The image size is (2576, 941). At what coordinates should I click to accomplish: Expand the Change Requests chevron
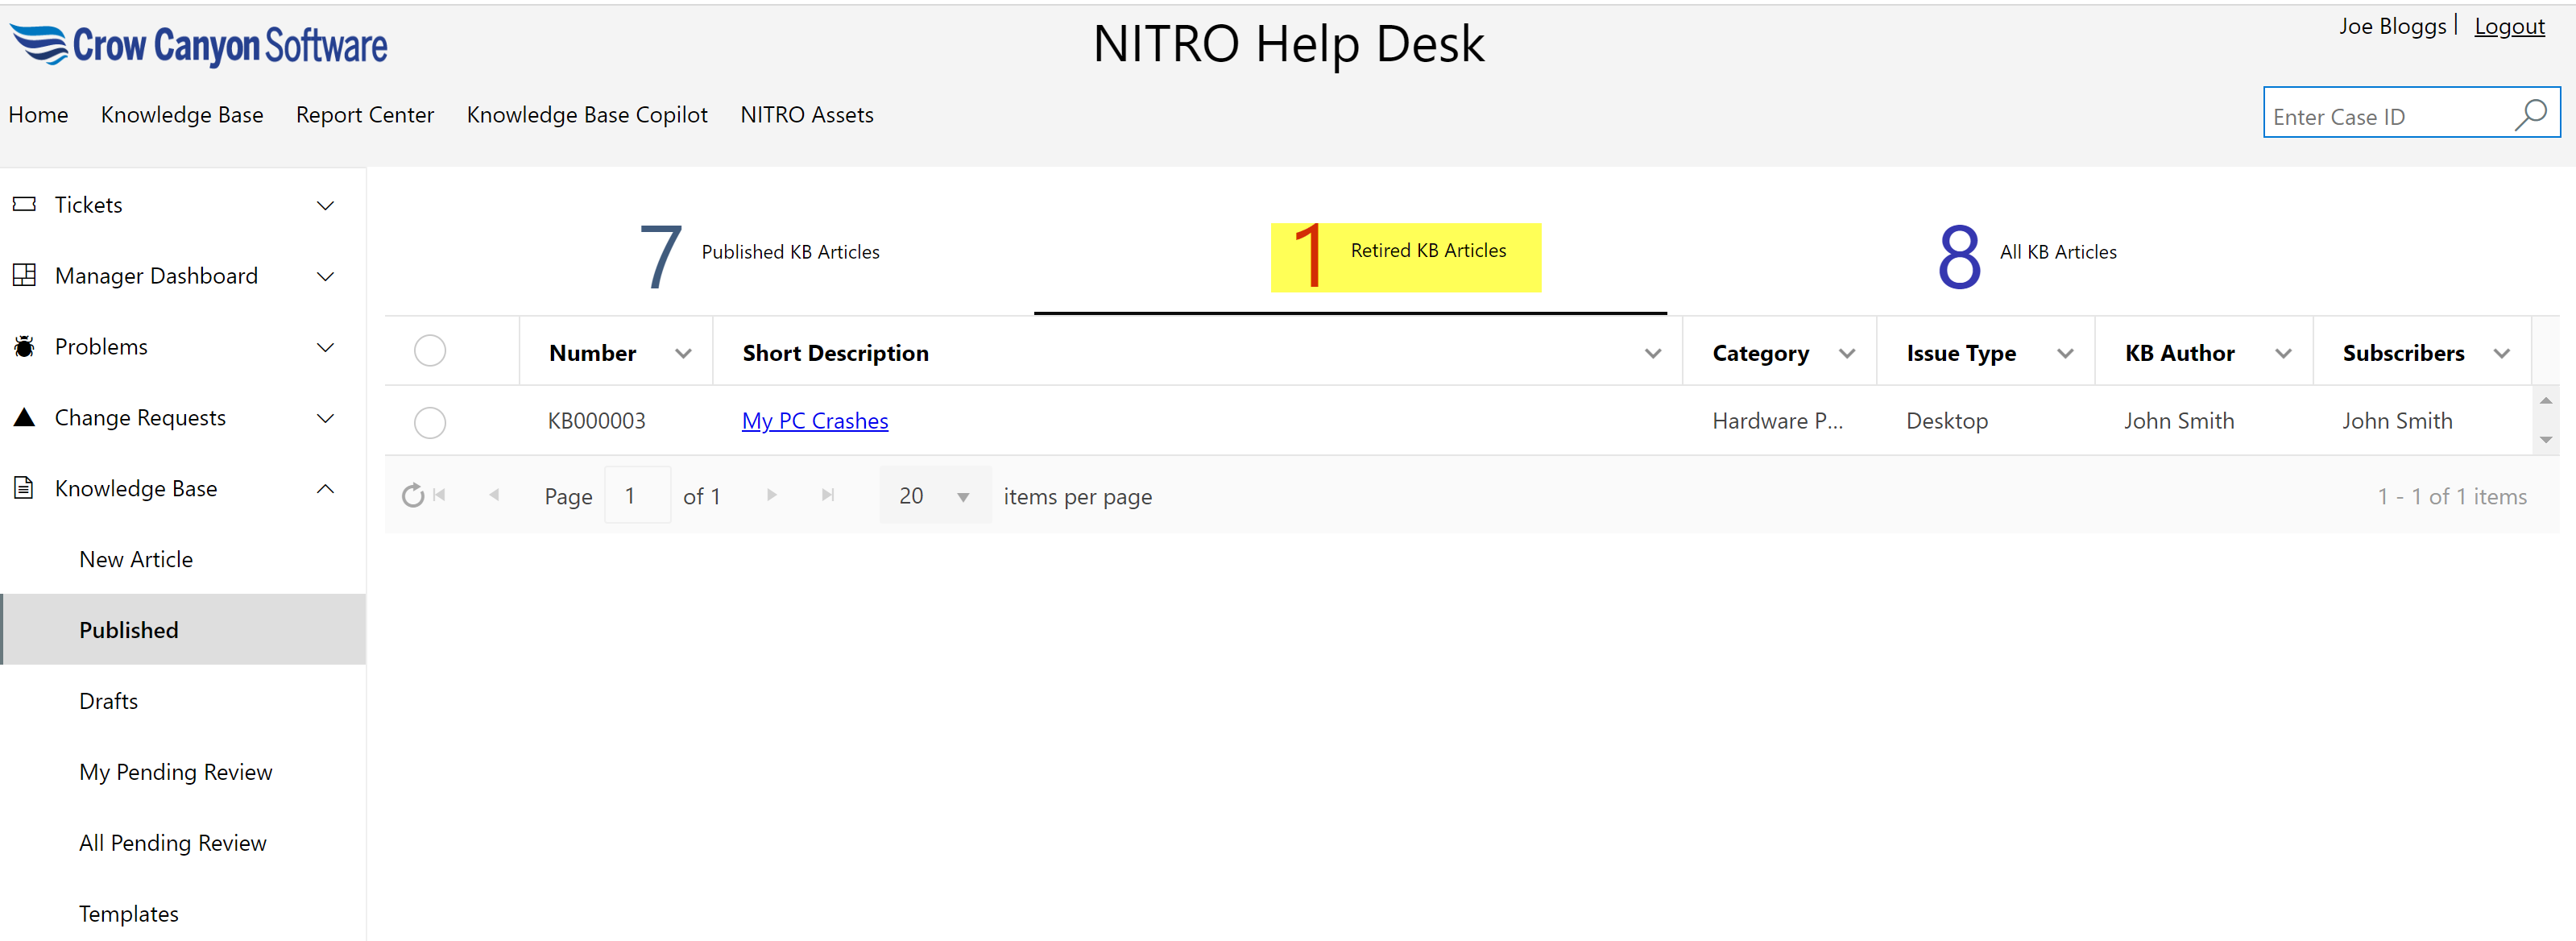pos(325,418)
